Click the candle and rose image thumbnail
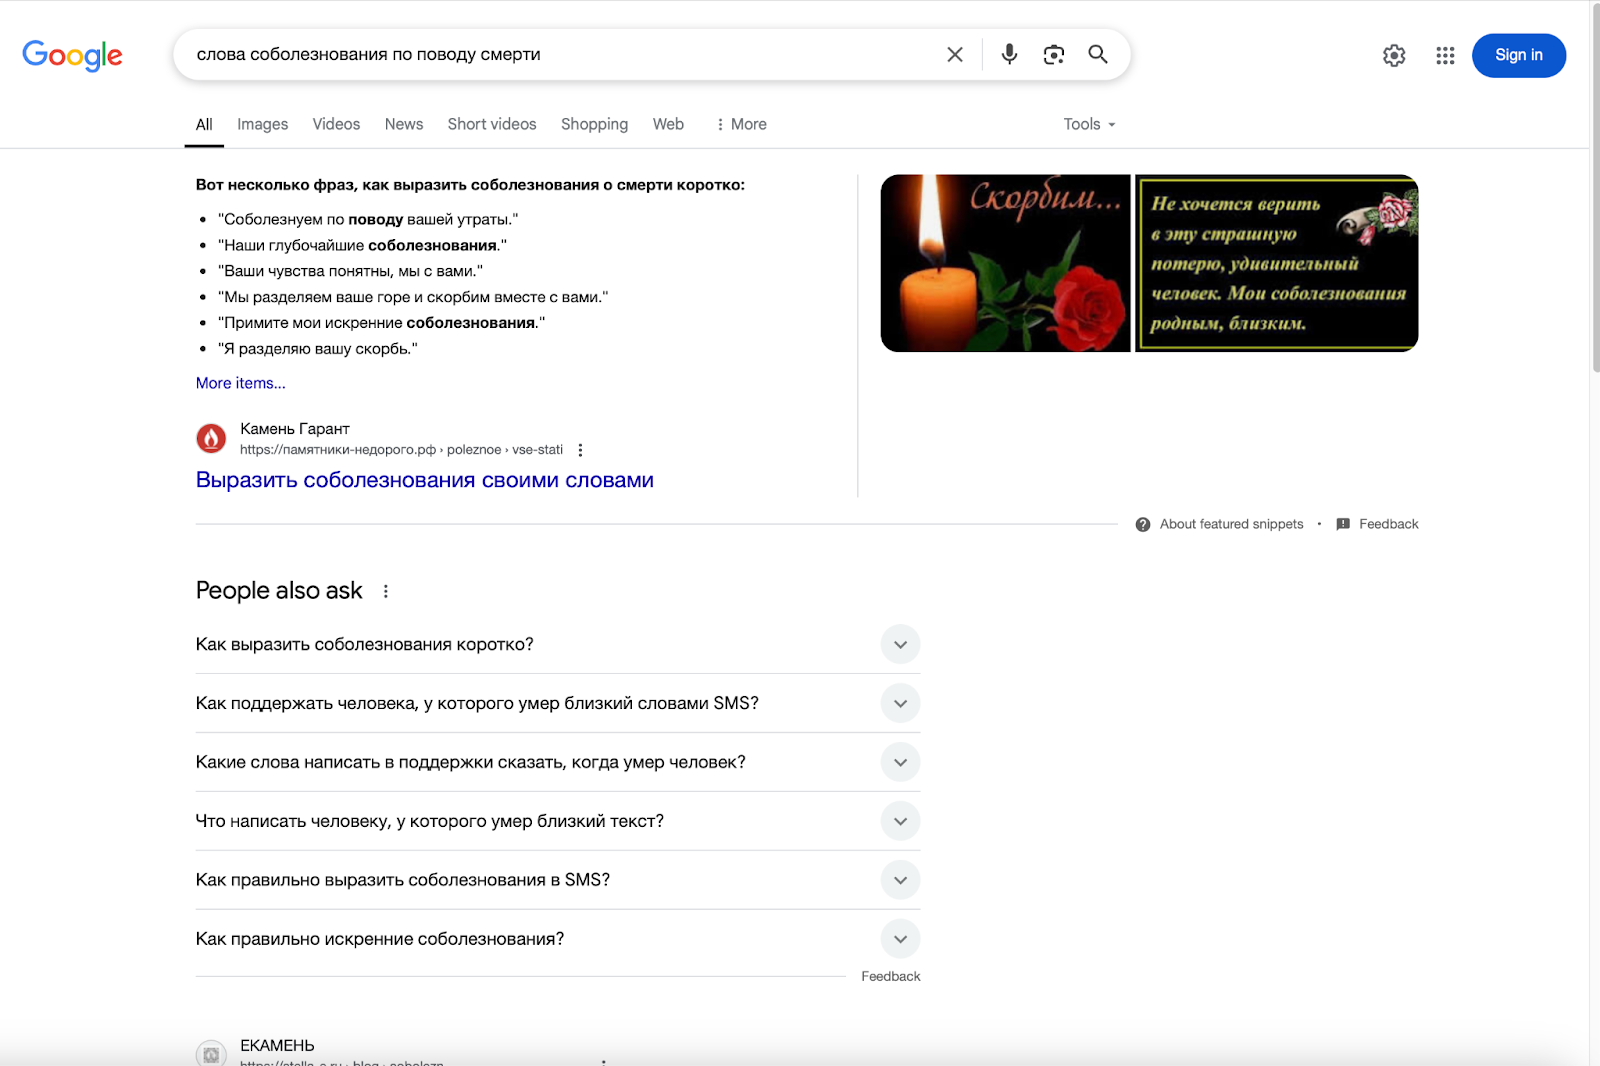Image resolution: width=1600 pixels, height=1066 pixels. 1005,263
